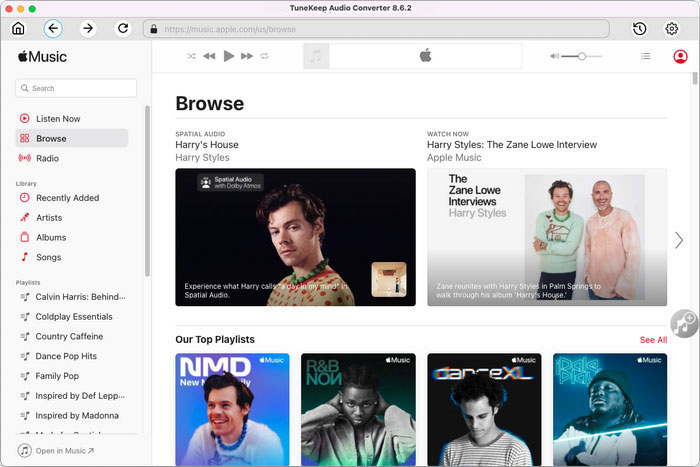Viewport: 700px width, 467px height.
Task: Select Browse in the sidebar
Action: (71, 138)
